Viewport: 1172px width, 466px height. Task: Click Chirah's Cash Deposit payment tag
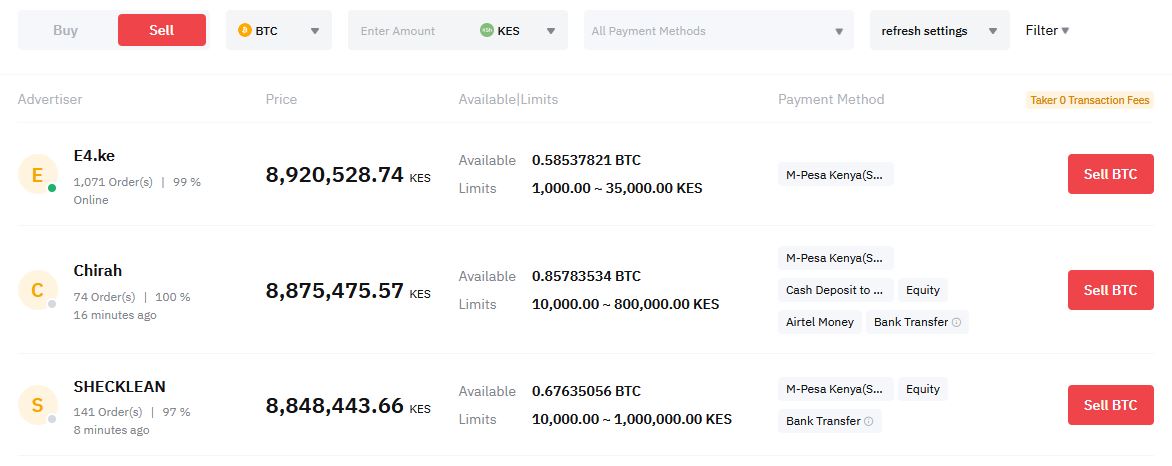click(836, 290)
